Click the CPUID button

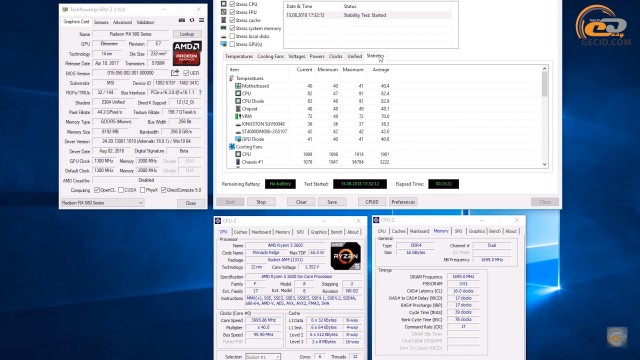pyautogui.click(x=372, y=202)
